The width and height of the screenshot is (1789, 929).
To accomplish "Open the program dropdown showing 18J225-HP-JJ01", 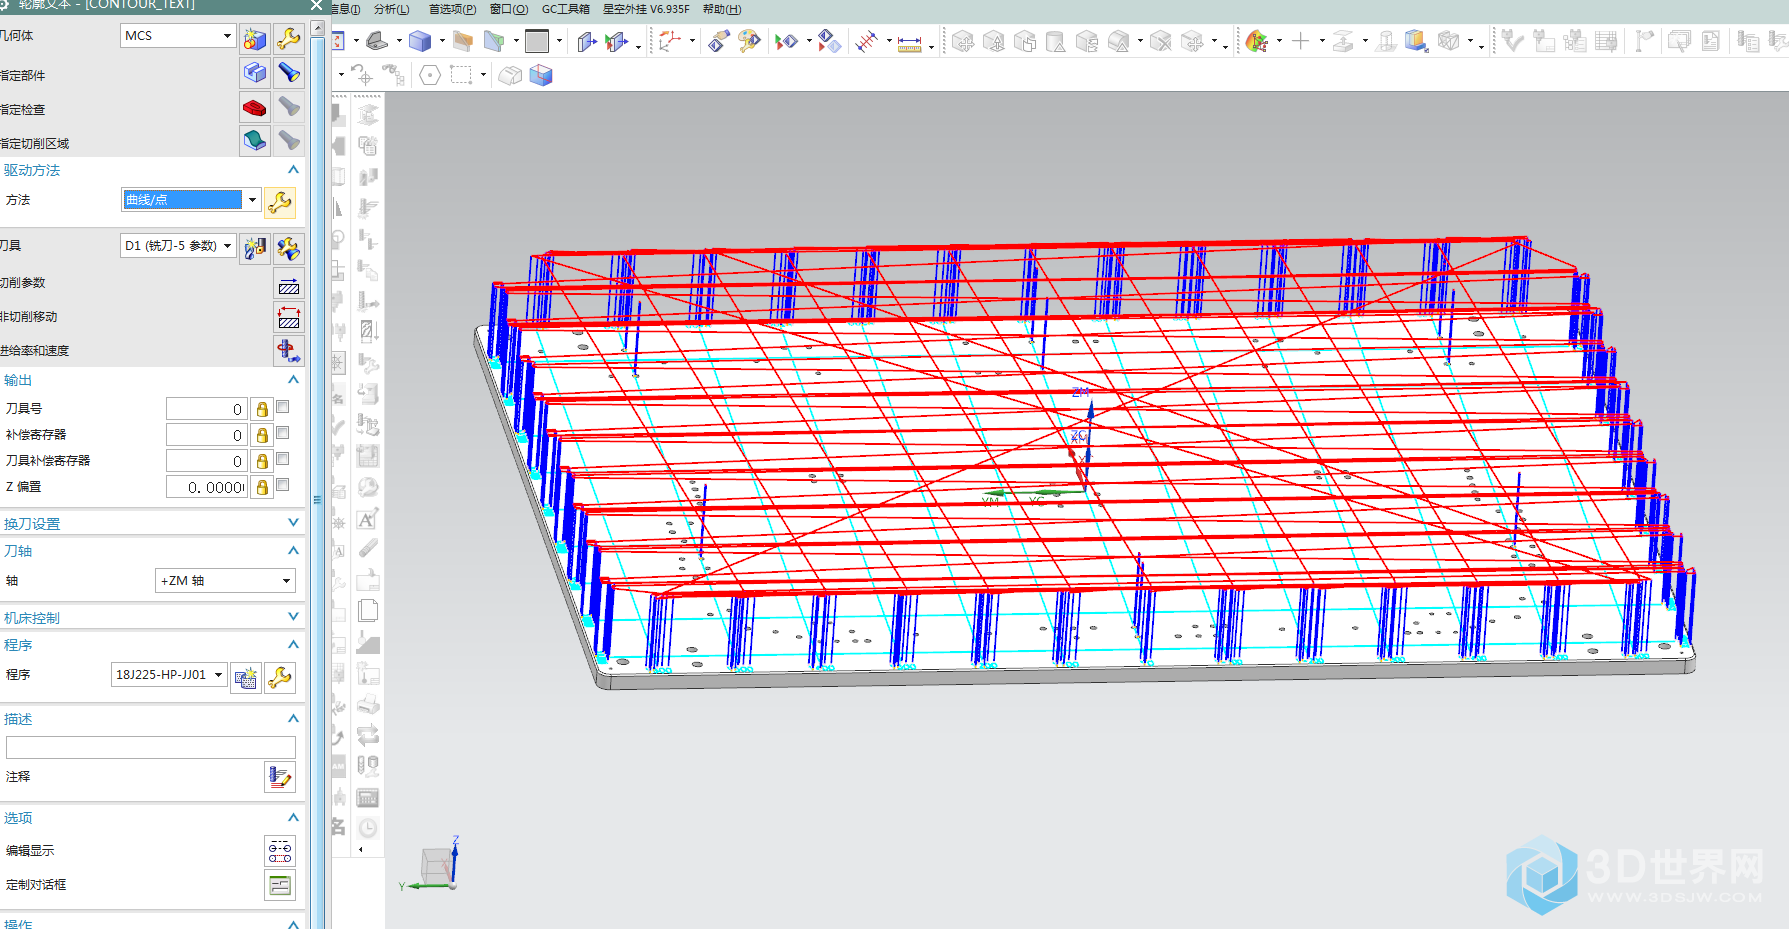I will 169,674.
